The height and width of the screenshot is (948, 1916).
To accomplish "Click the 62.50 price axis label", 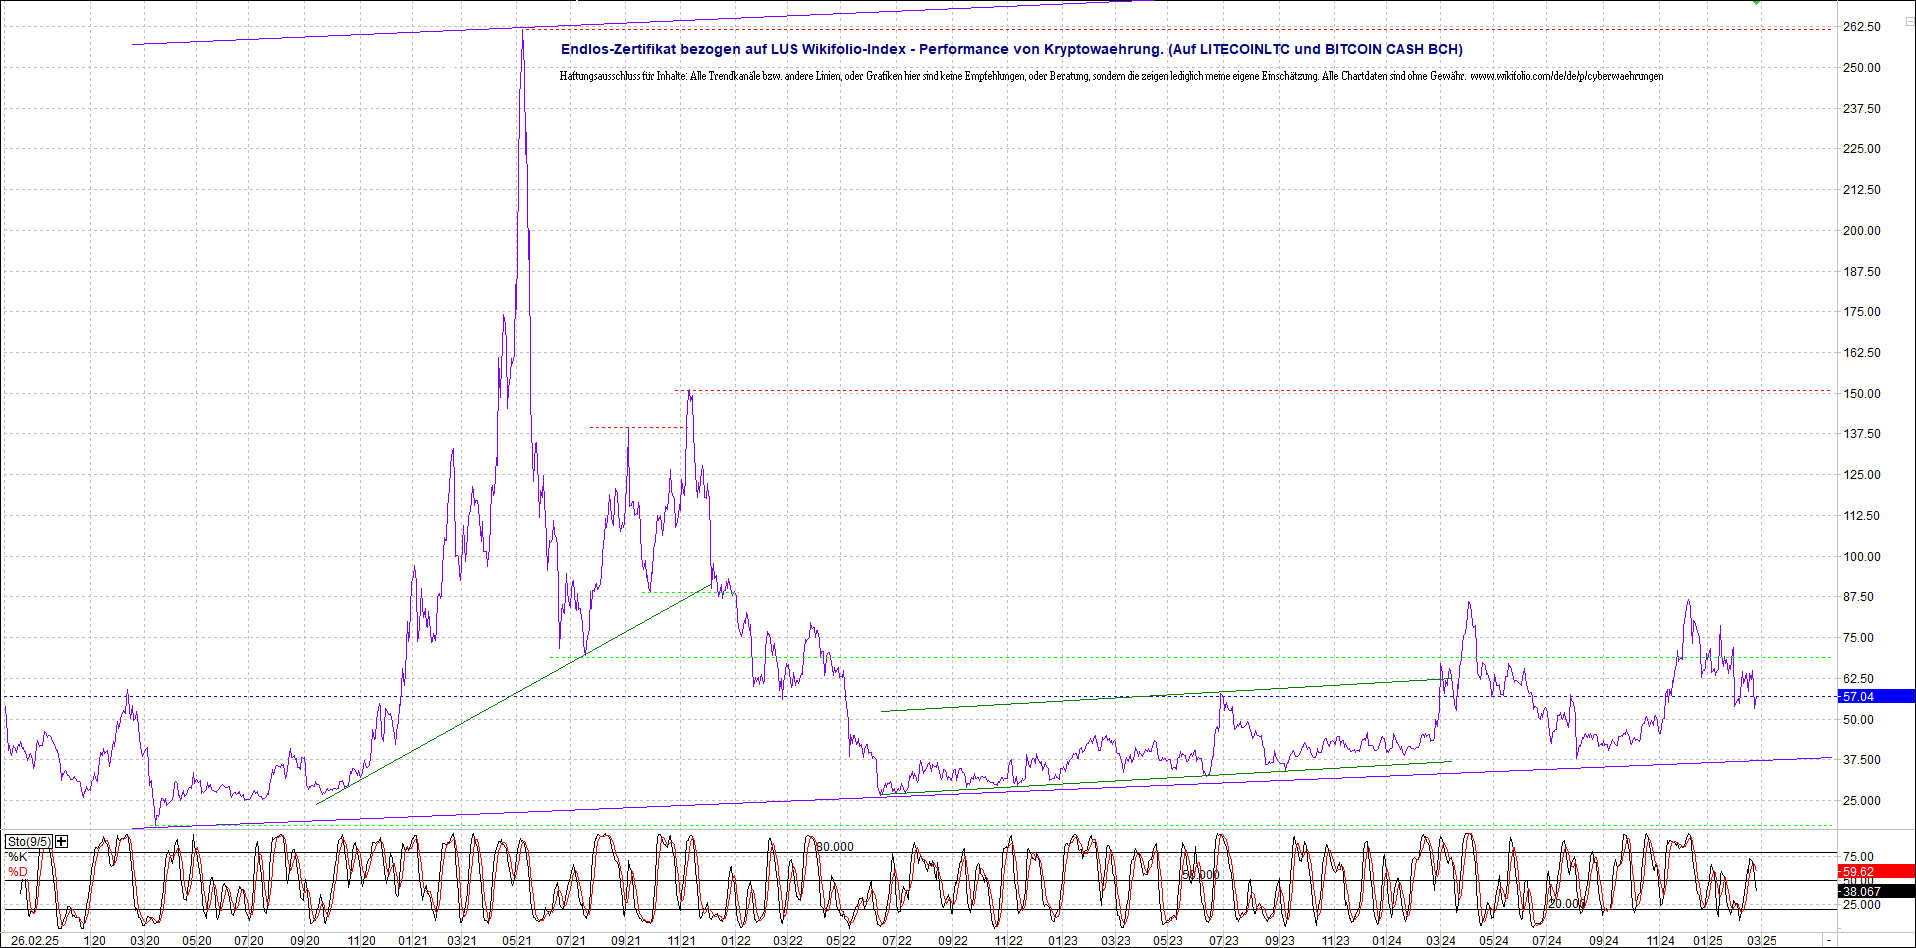I will point(1858,679).
